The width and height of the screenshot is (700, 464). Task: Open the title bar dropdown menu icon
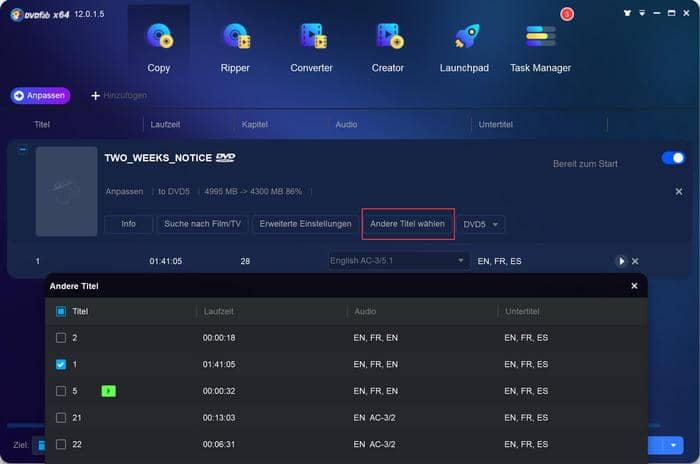642,13
